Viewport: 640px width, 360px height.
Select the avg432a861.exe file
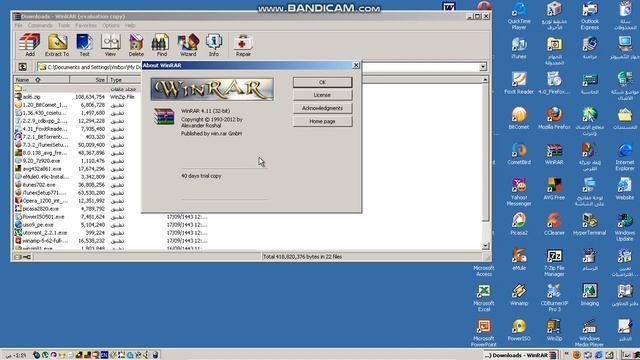[x=42, y=169]
